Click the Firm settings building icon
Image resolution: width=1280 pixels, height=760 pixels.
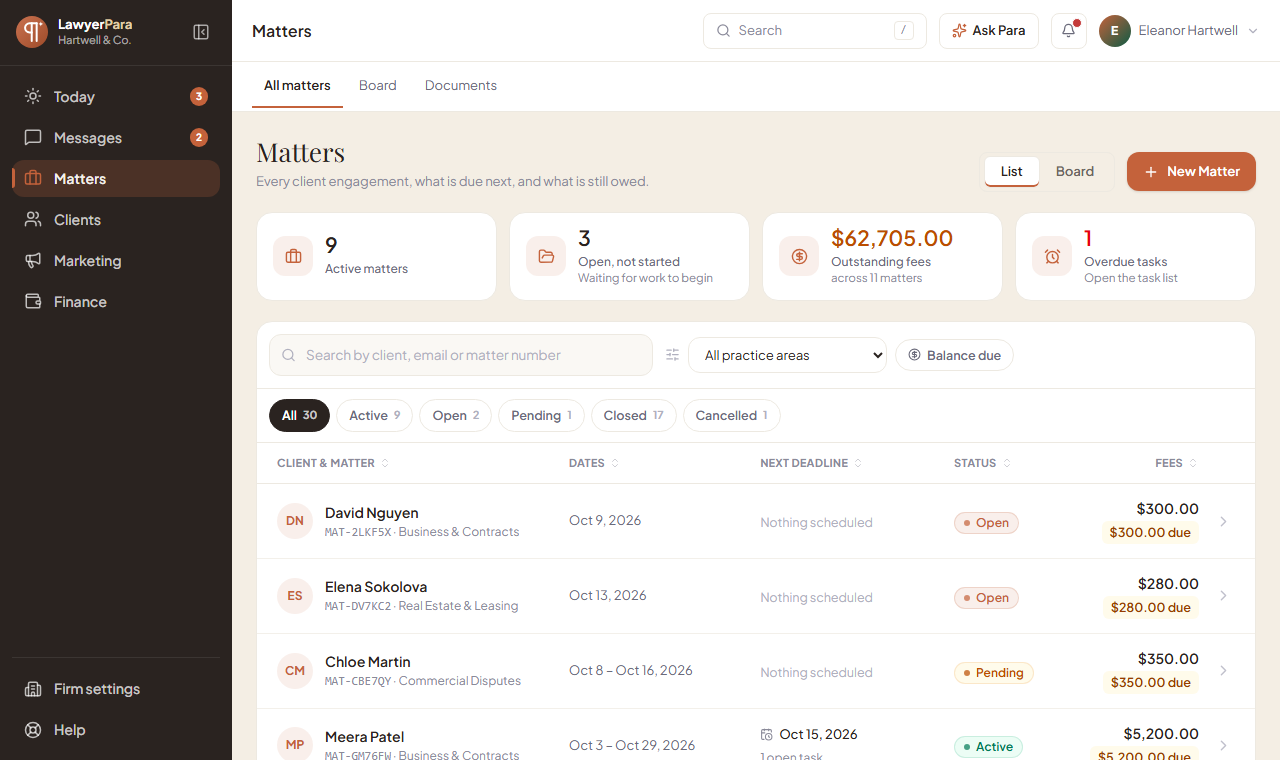33,689
